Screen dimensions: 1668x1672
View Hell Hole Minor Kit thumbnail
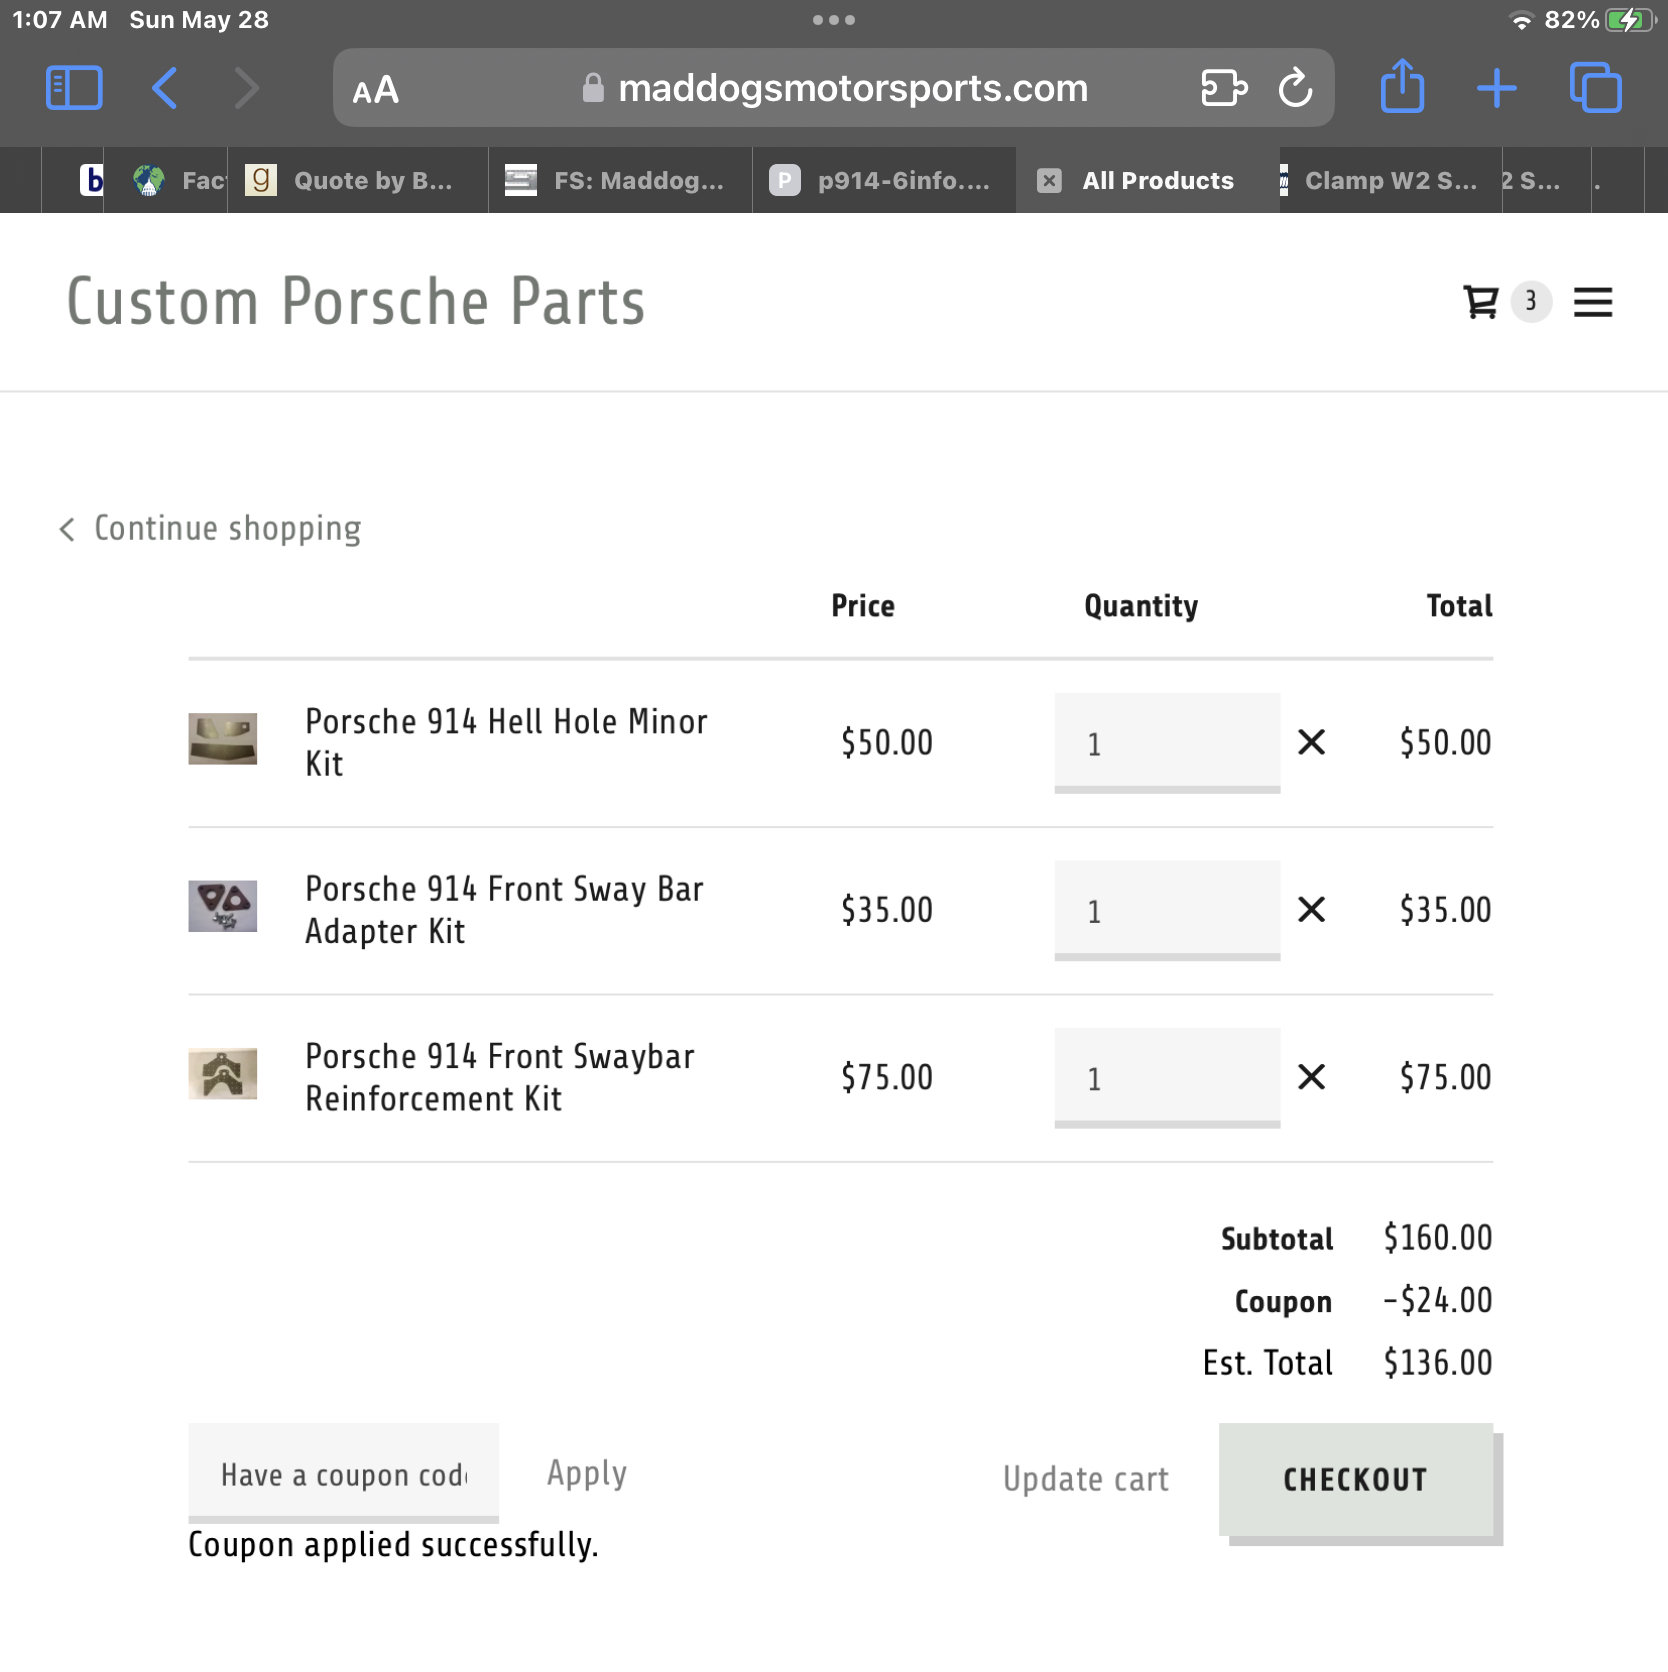222,739
